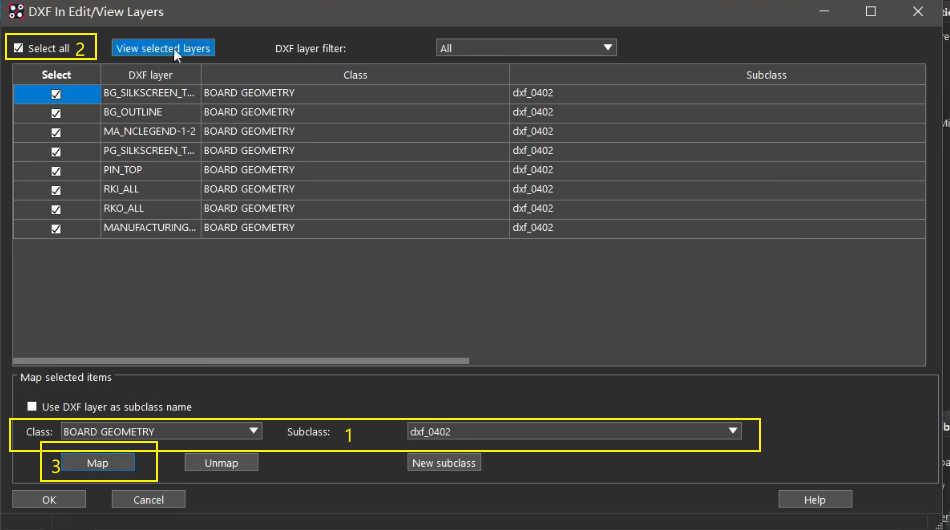This screenshot has width=950, height=530.
Task: Expand the Class BOARD GEOMETRY dropdown
Action: (x=160, y=432)
